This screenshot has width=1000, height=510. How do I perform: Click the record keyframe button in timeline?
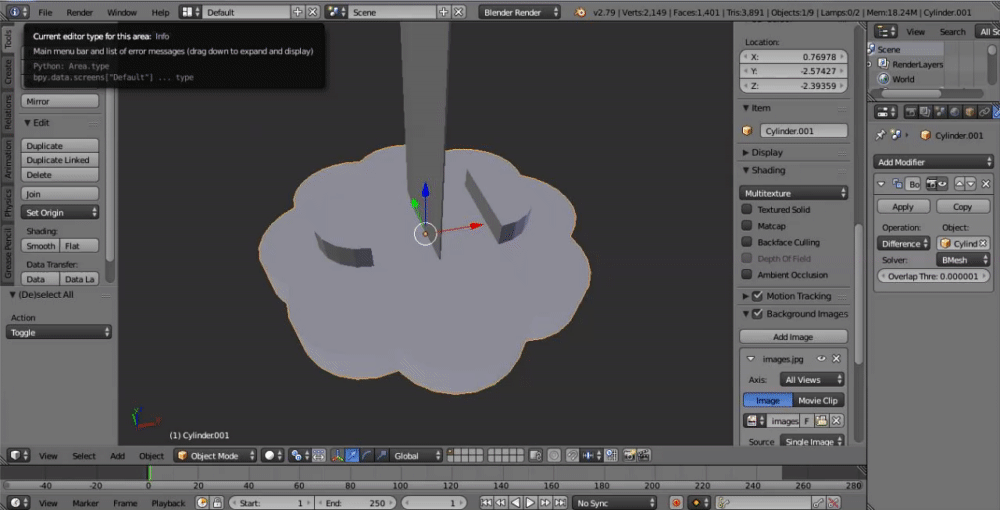677,502
